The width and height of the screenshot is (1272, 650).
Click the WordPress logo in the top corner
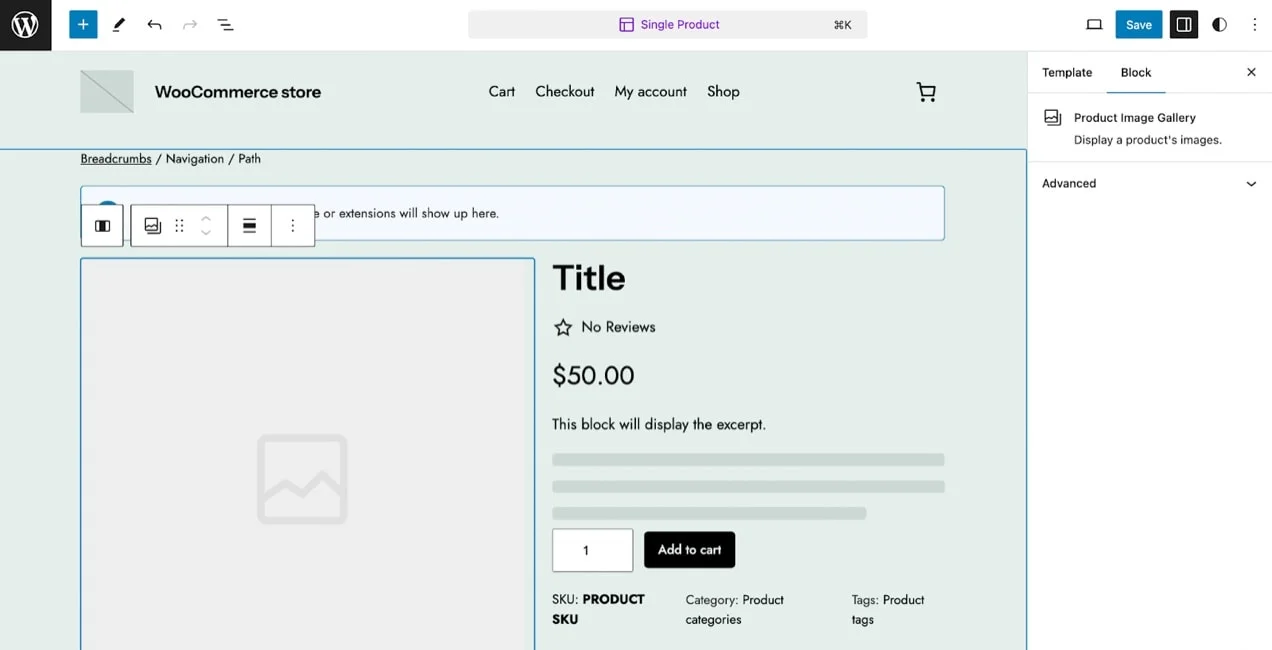pos(25,24)
